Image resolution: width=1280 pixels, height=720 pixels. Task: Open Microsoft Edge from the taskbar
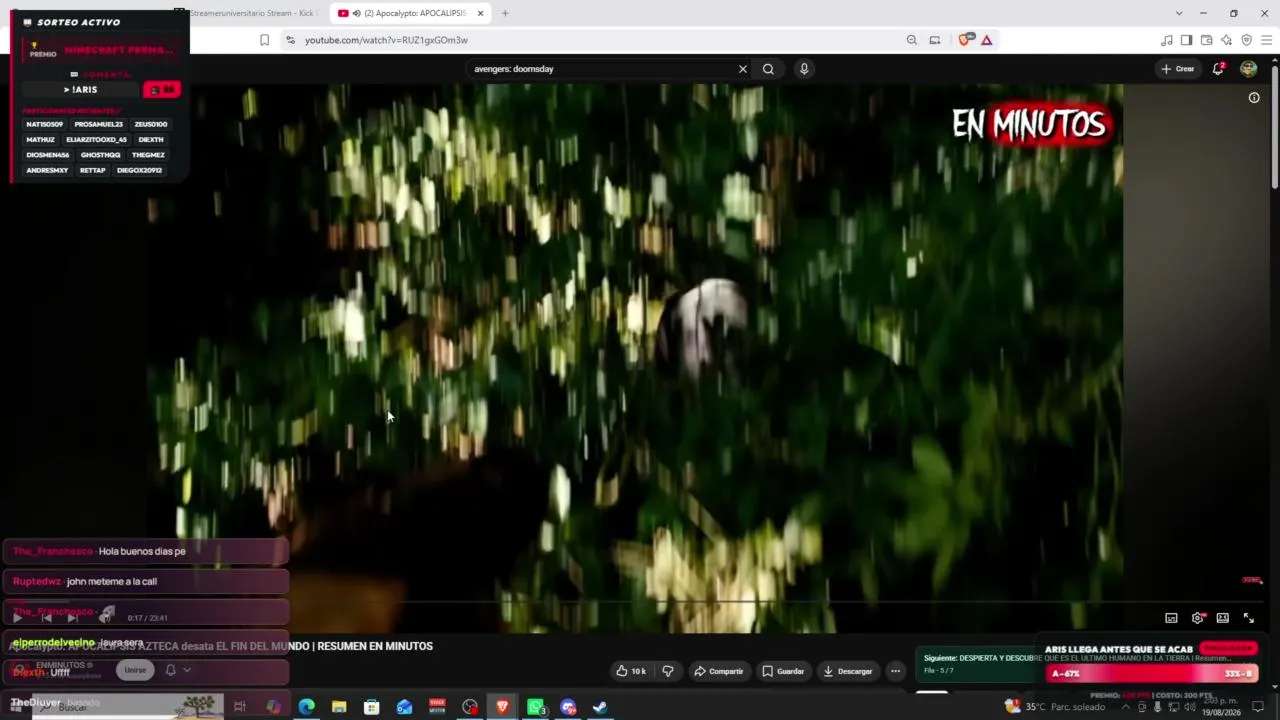pyautogui.click(x=306, y=707)
